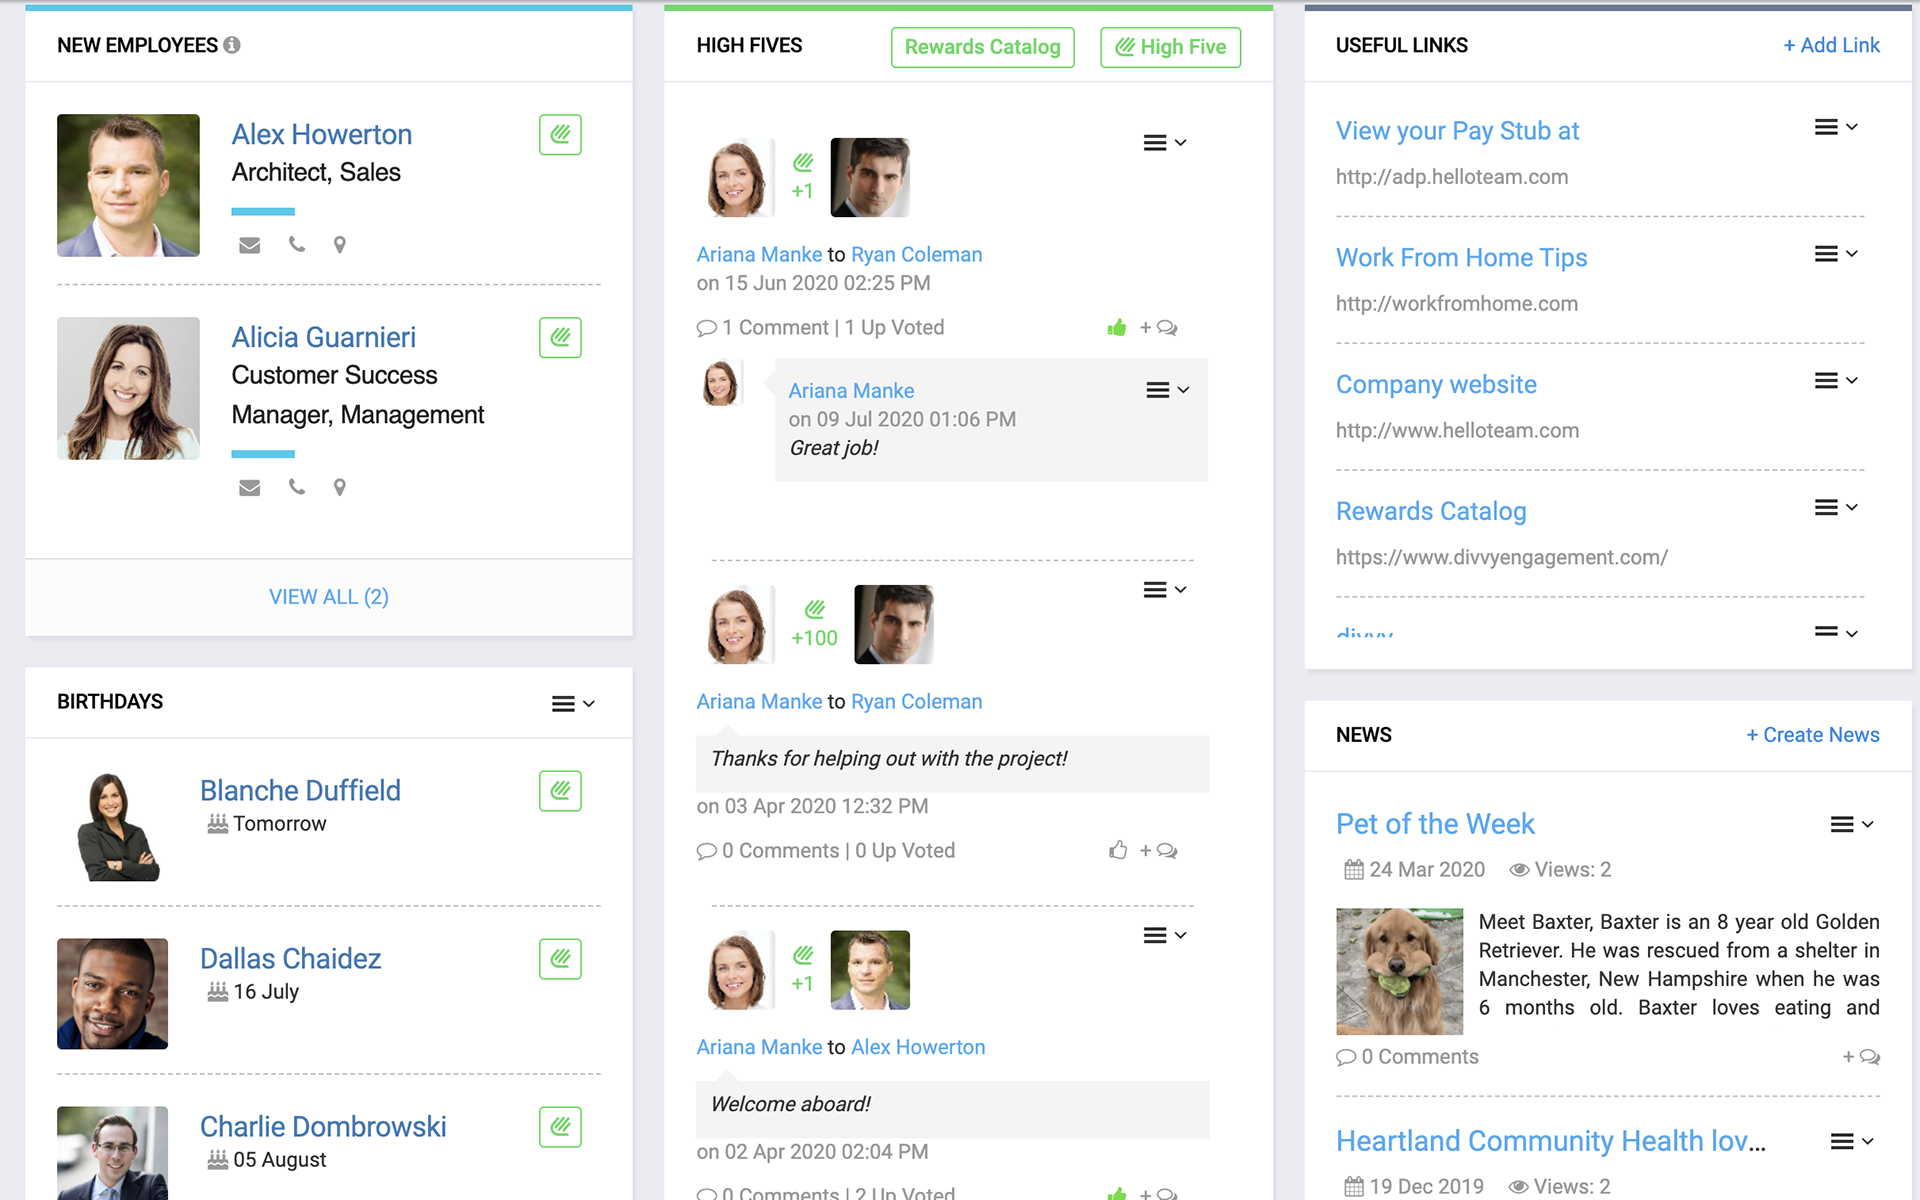Click location pin icon under Alex Howerton
This screenshot has width=1920, height=1200.
(x=340, y=245)
